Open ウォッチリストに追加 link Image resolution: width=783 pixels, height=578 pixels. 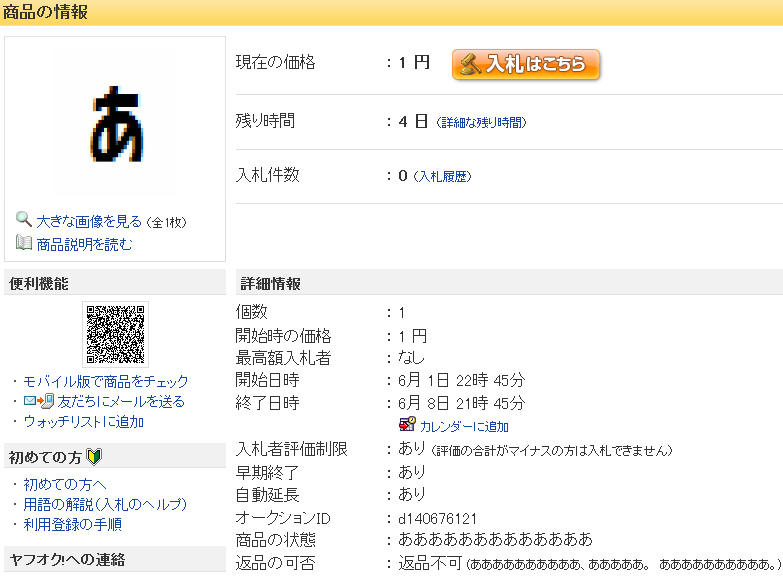coord(83,422)
